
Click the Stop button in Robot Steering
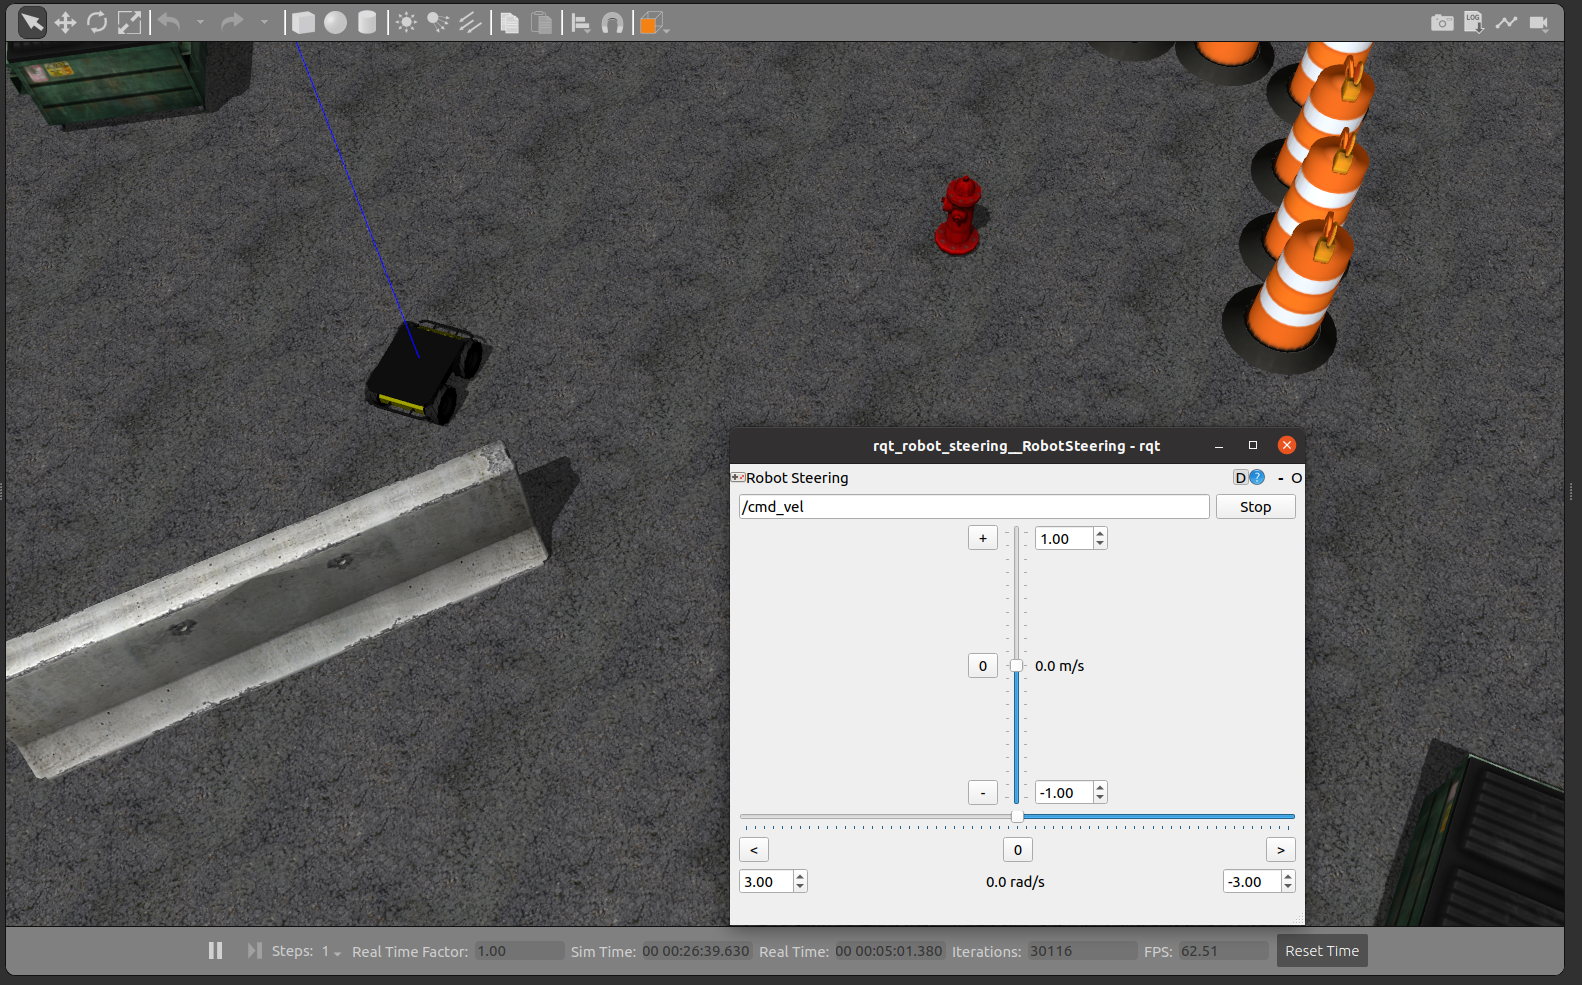1255,507
